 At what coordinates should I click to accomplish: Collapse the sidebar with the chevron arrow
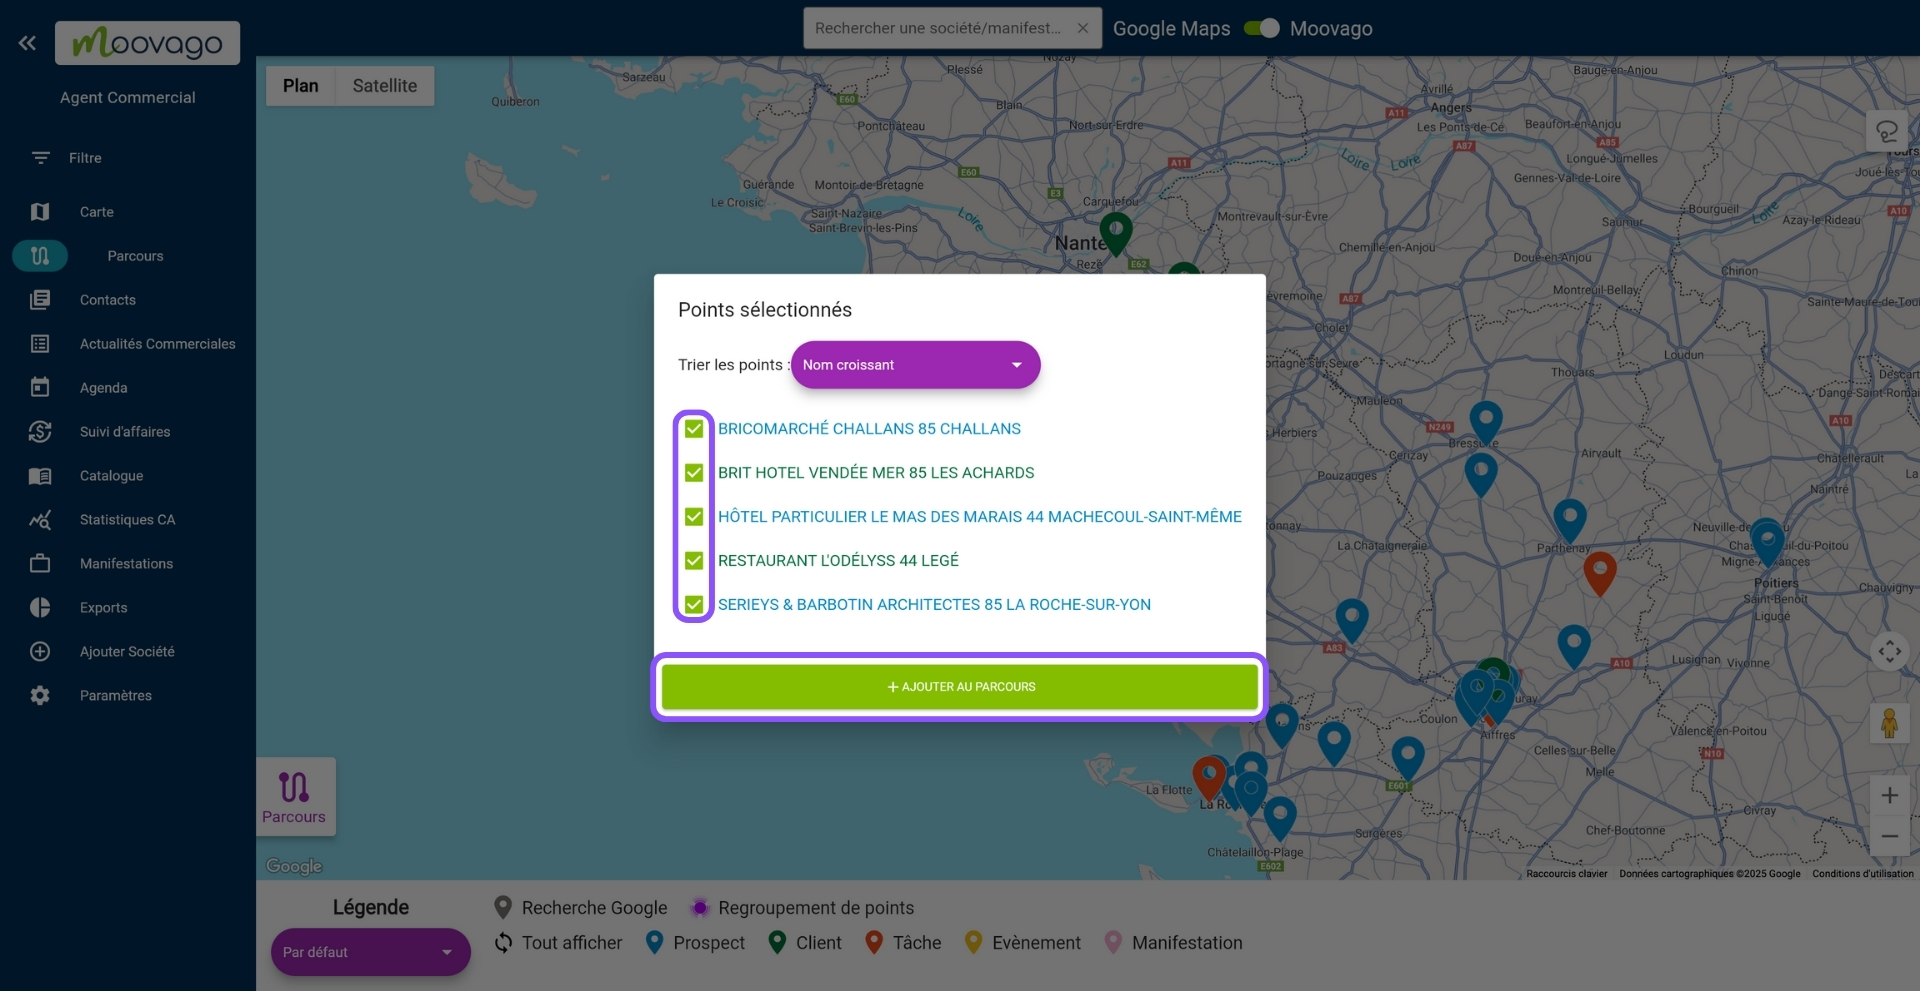coord(27,42)
